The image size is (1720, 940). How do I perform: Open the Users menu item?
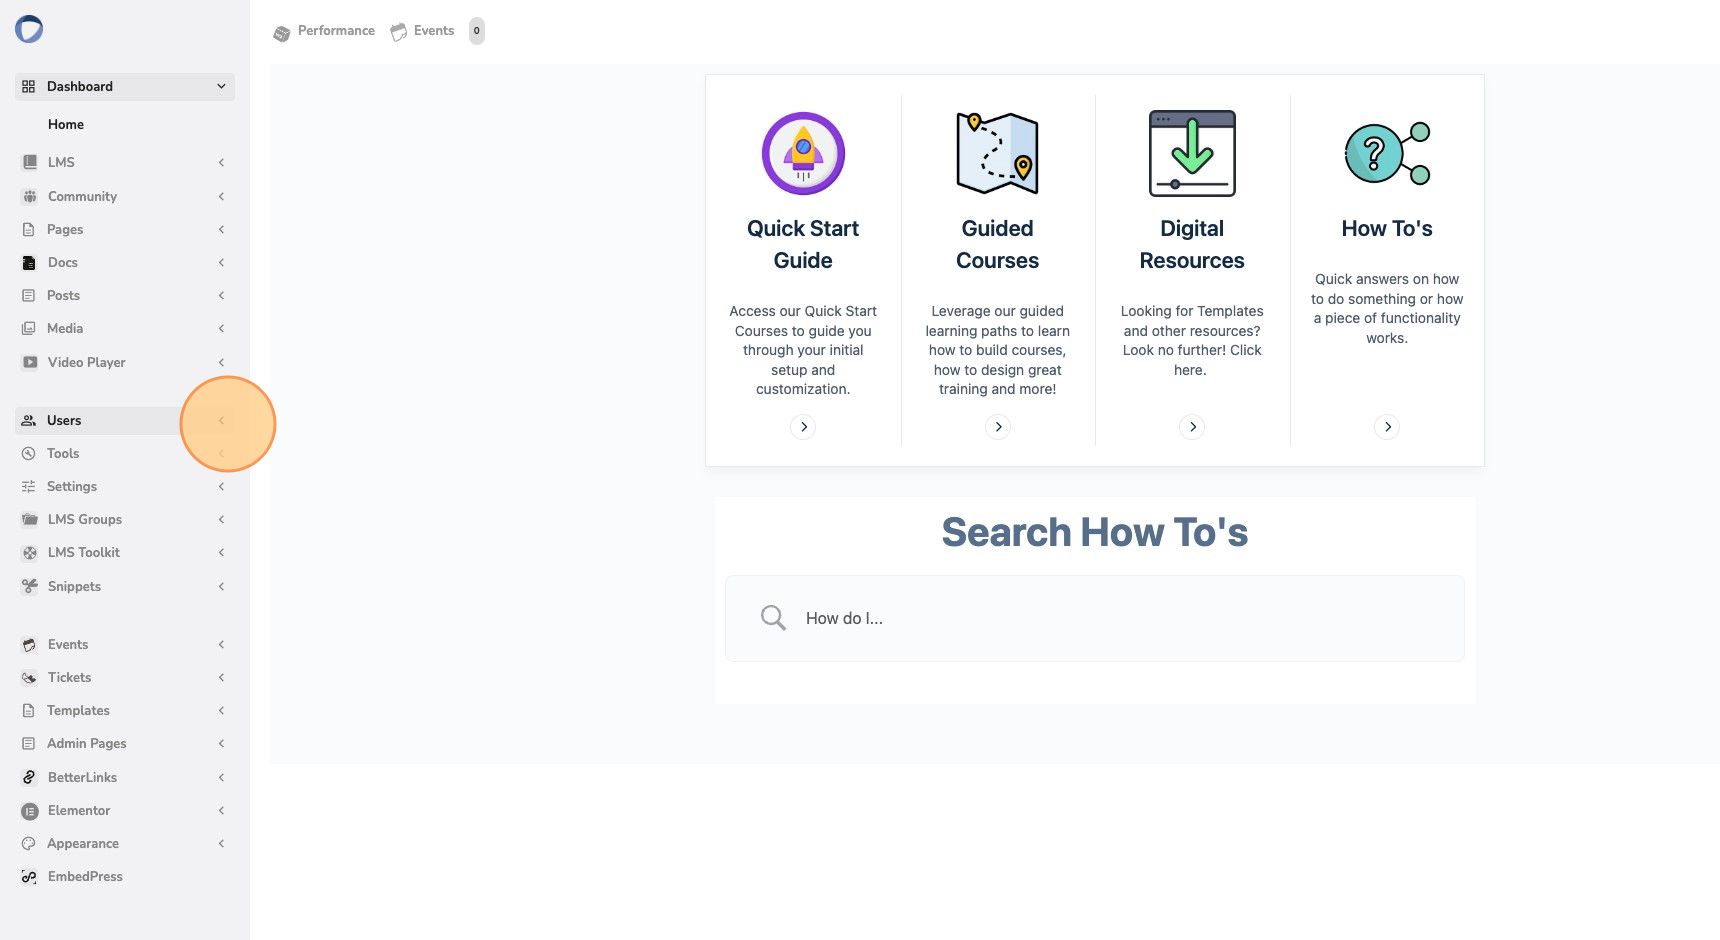(x=125, y=420)
